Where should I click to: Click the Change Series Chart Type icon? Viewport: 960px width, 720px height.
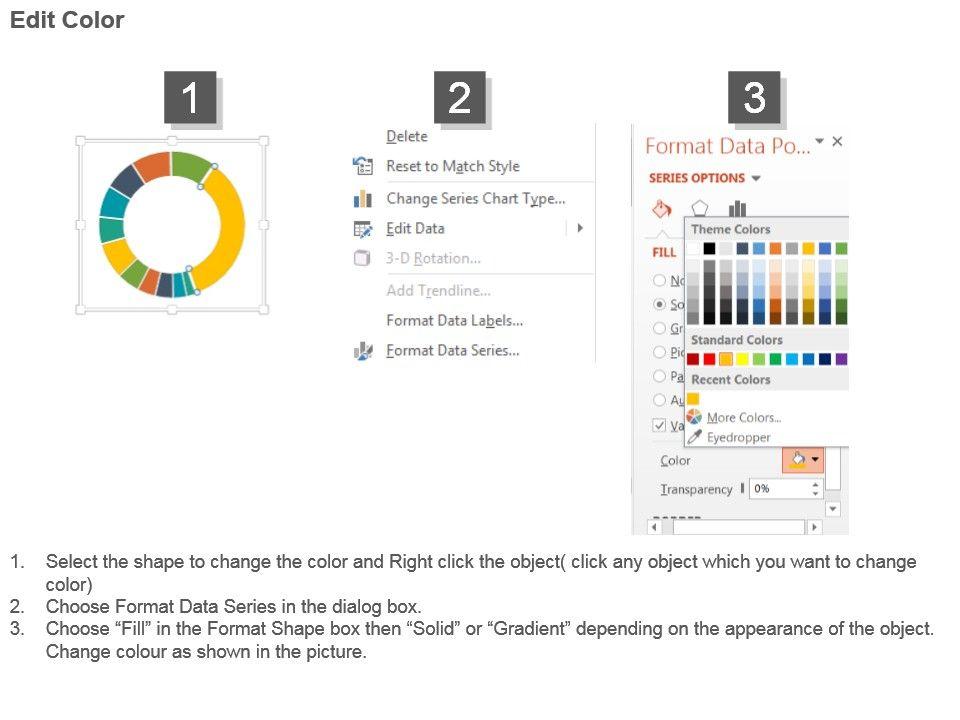363,199
